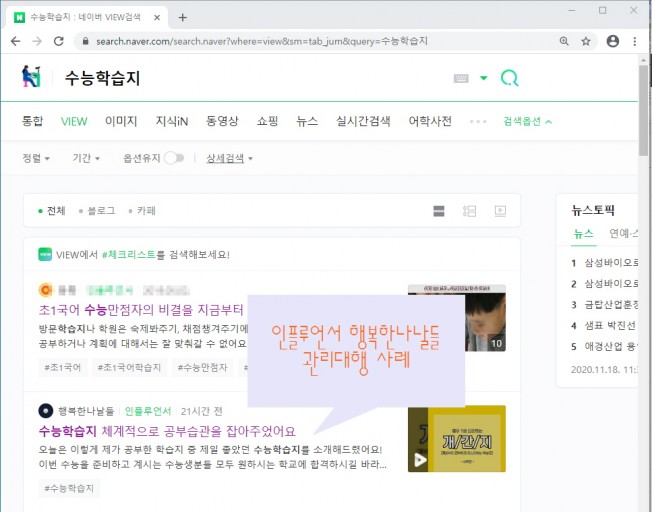The height and width of the screenshot is (512, 652).
Task: Expand search history dropdown arrow
Action: [484, 78]
